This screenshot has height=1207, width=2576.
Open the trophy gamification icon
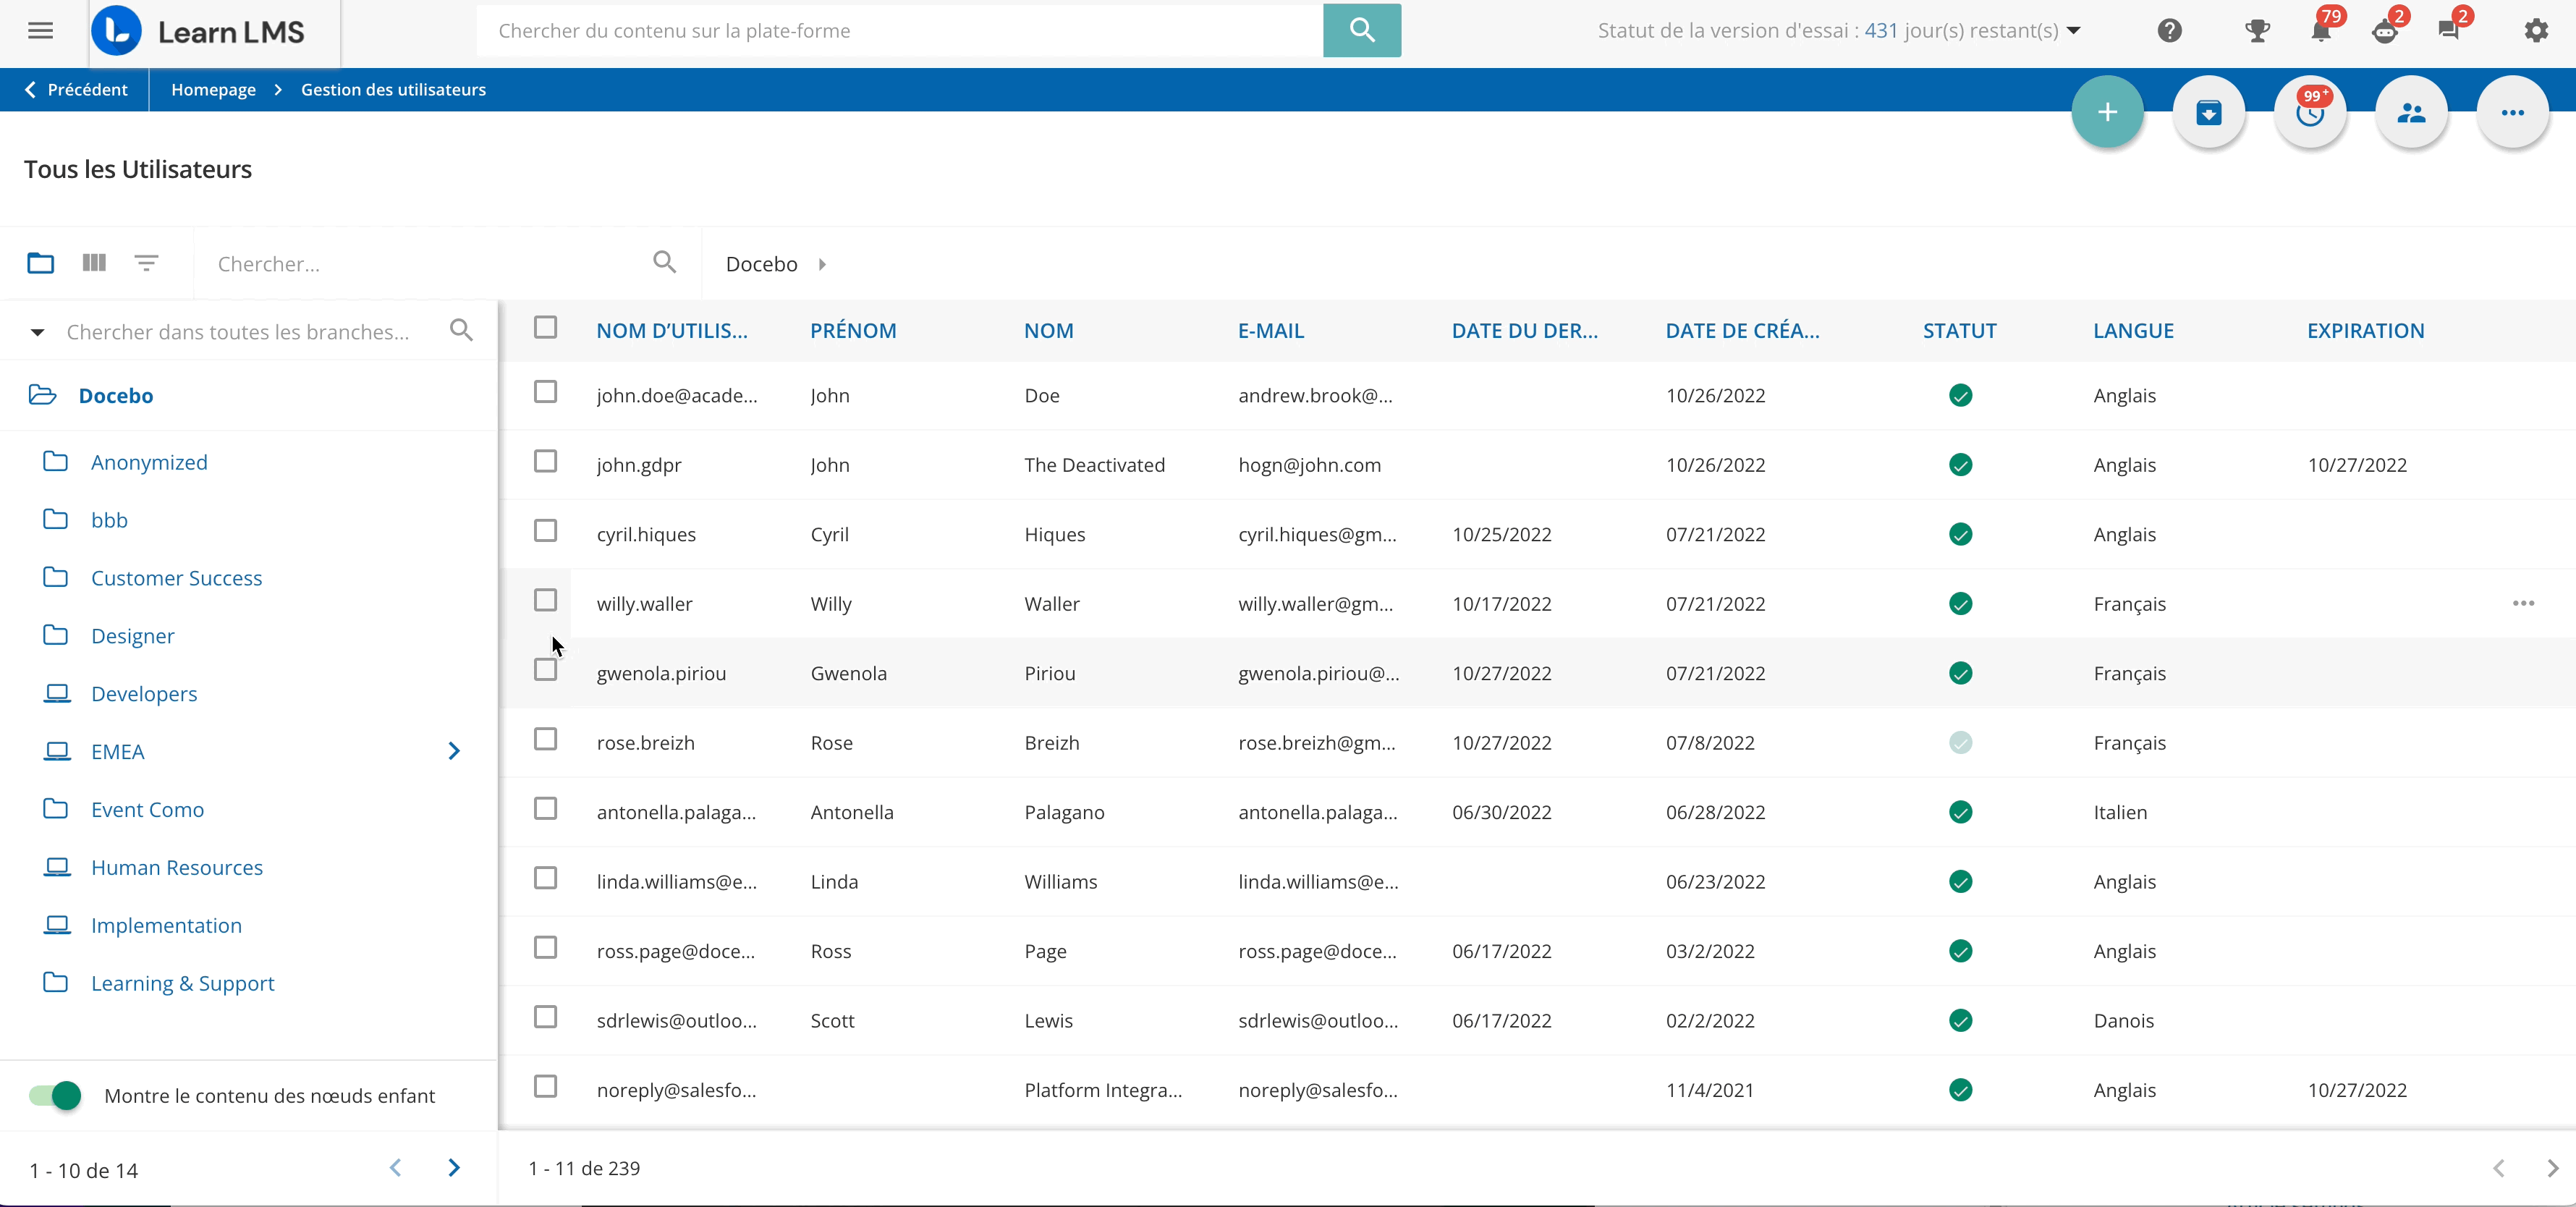tap(2257, 31)
